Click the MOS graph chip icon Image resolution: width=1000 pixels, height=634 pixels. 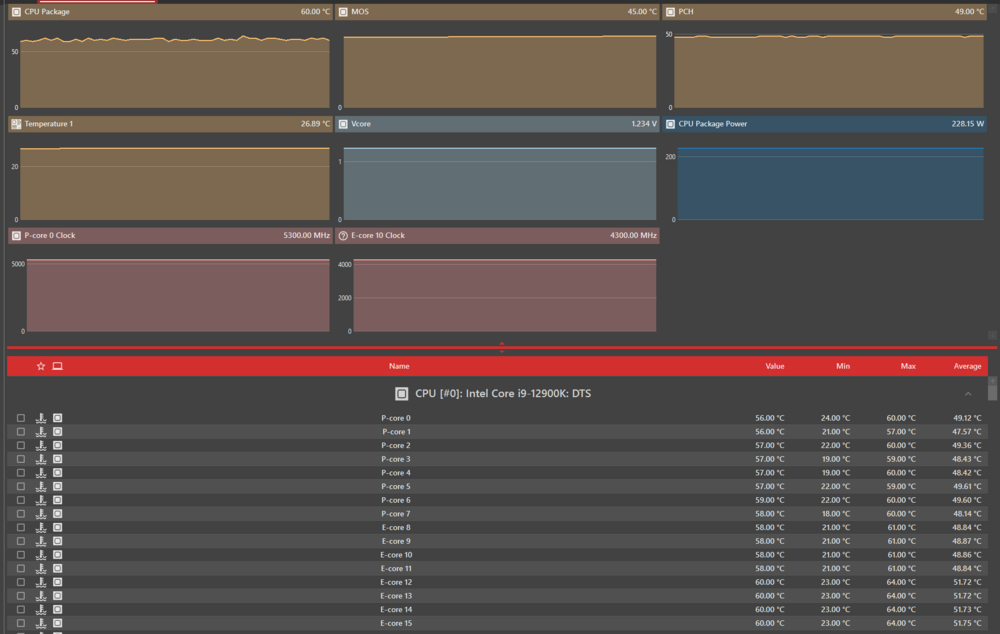click(x=343, y=12)
